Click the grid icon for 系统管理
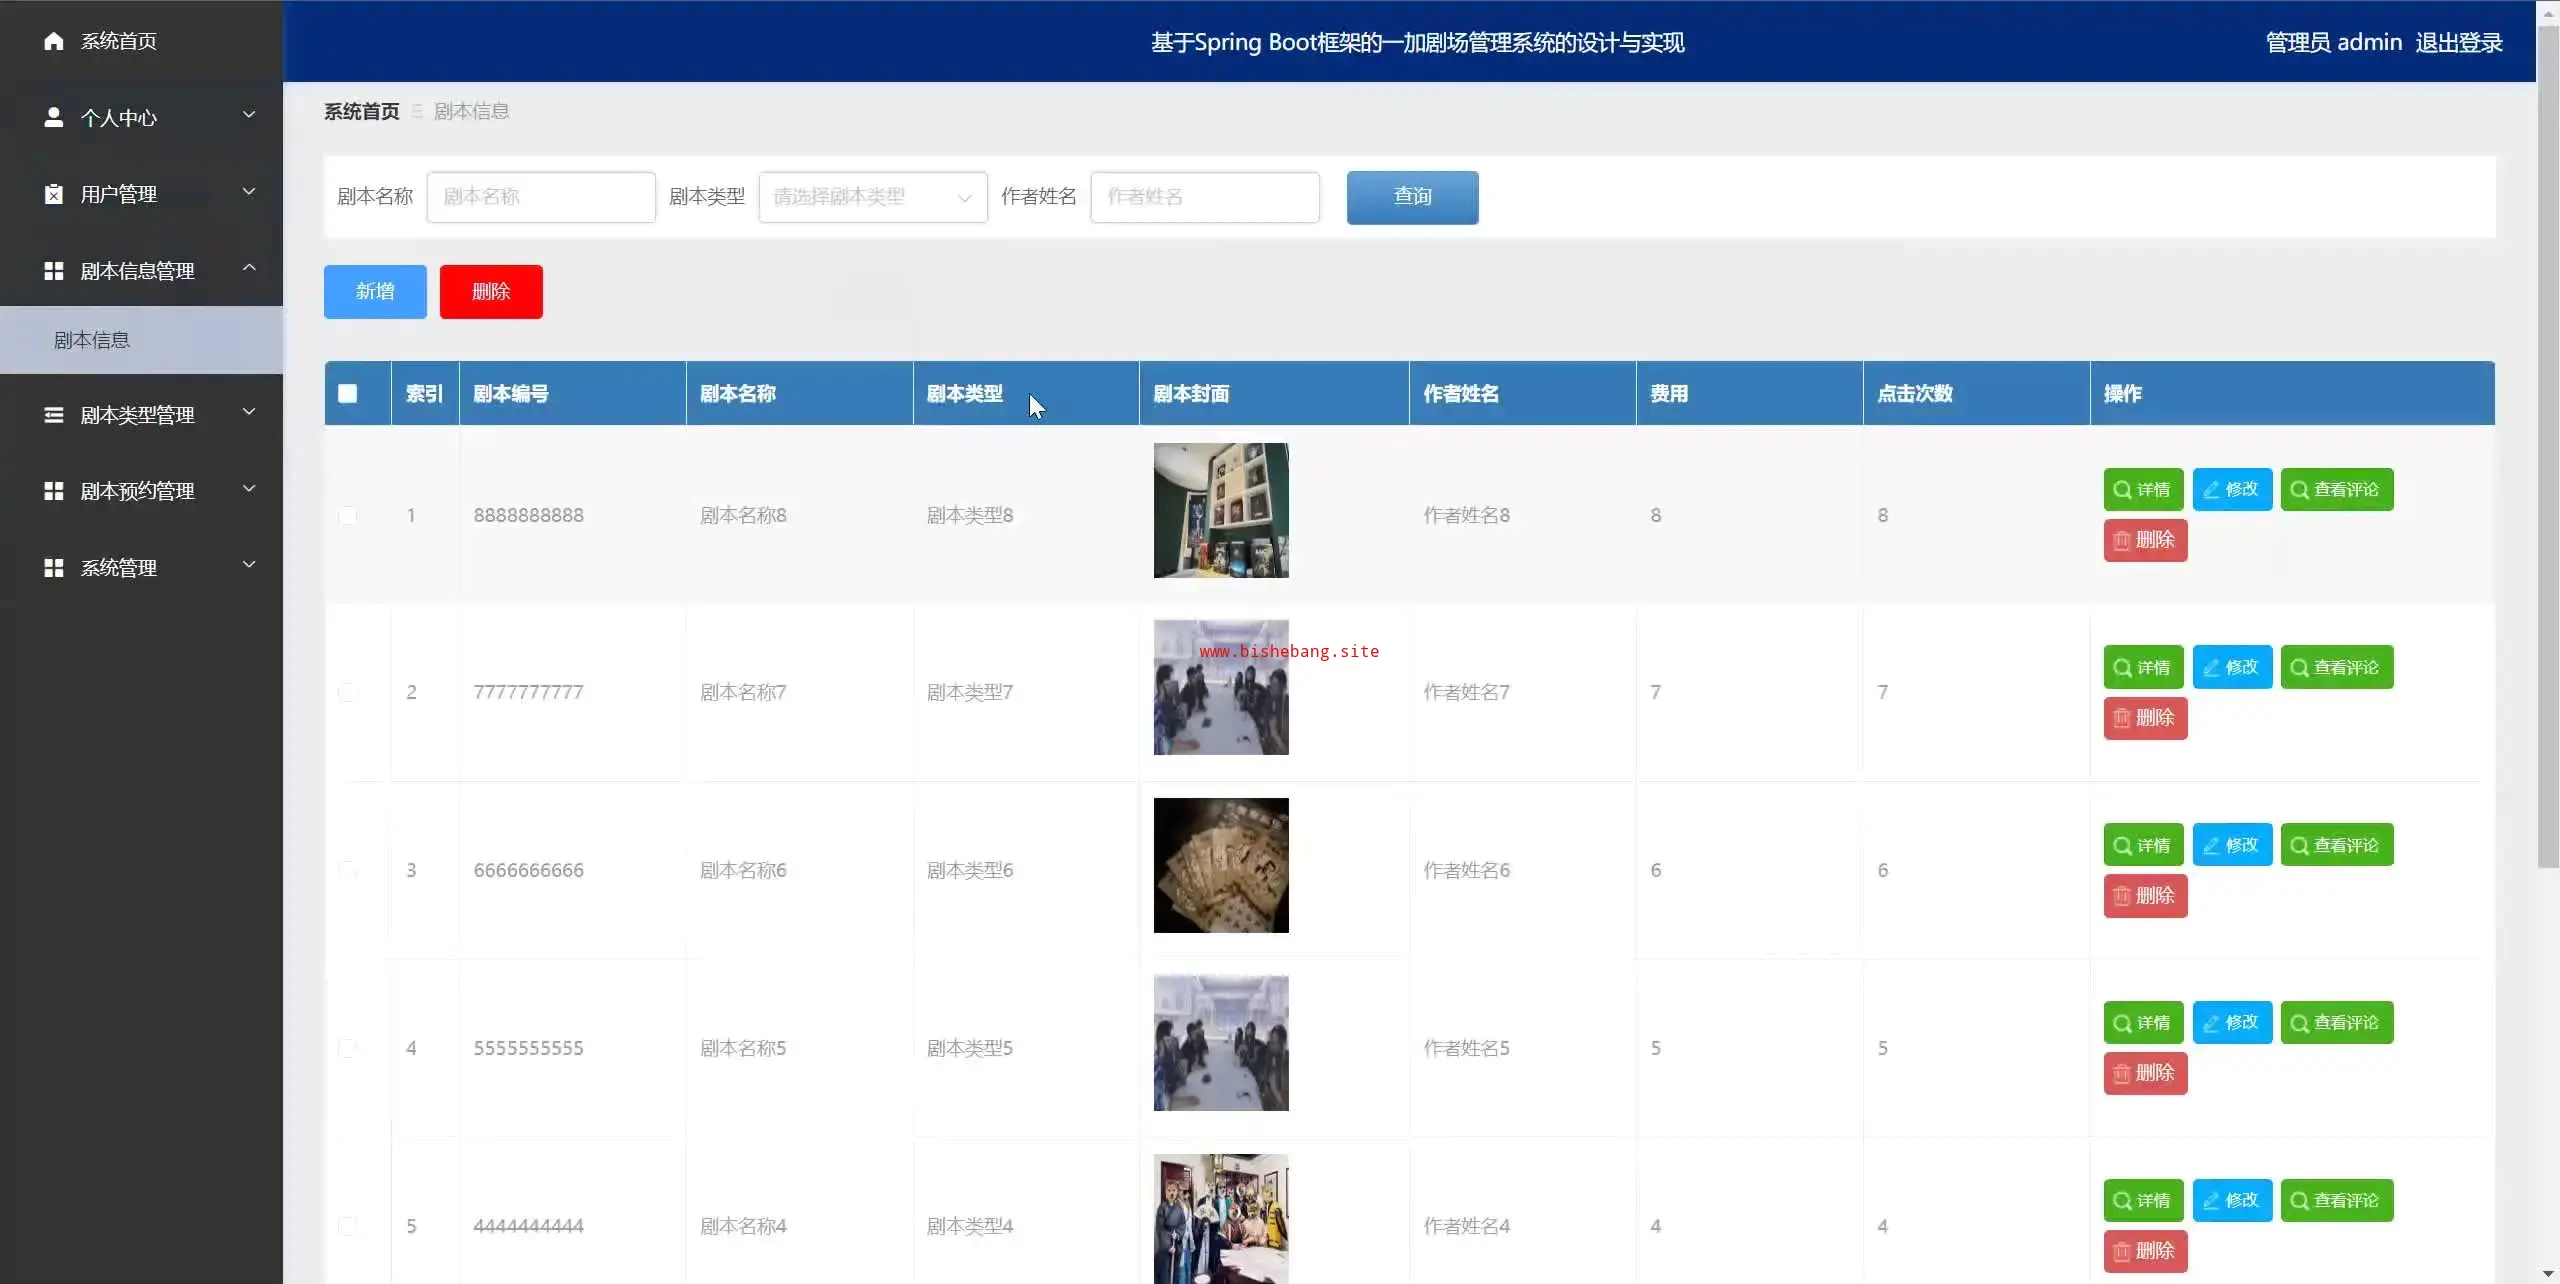Viewport: 2560px width, 1284px height. pos(54,568)
